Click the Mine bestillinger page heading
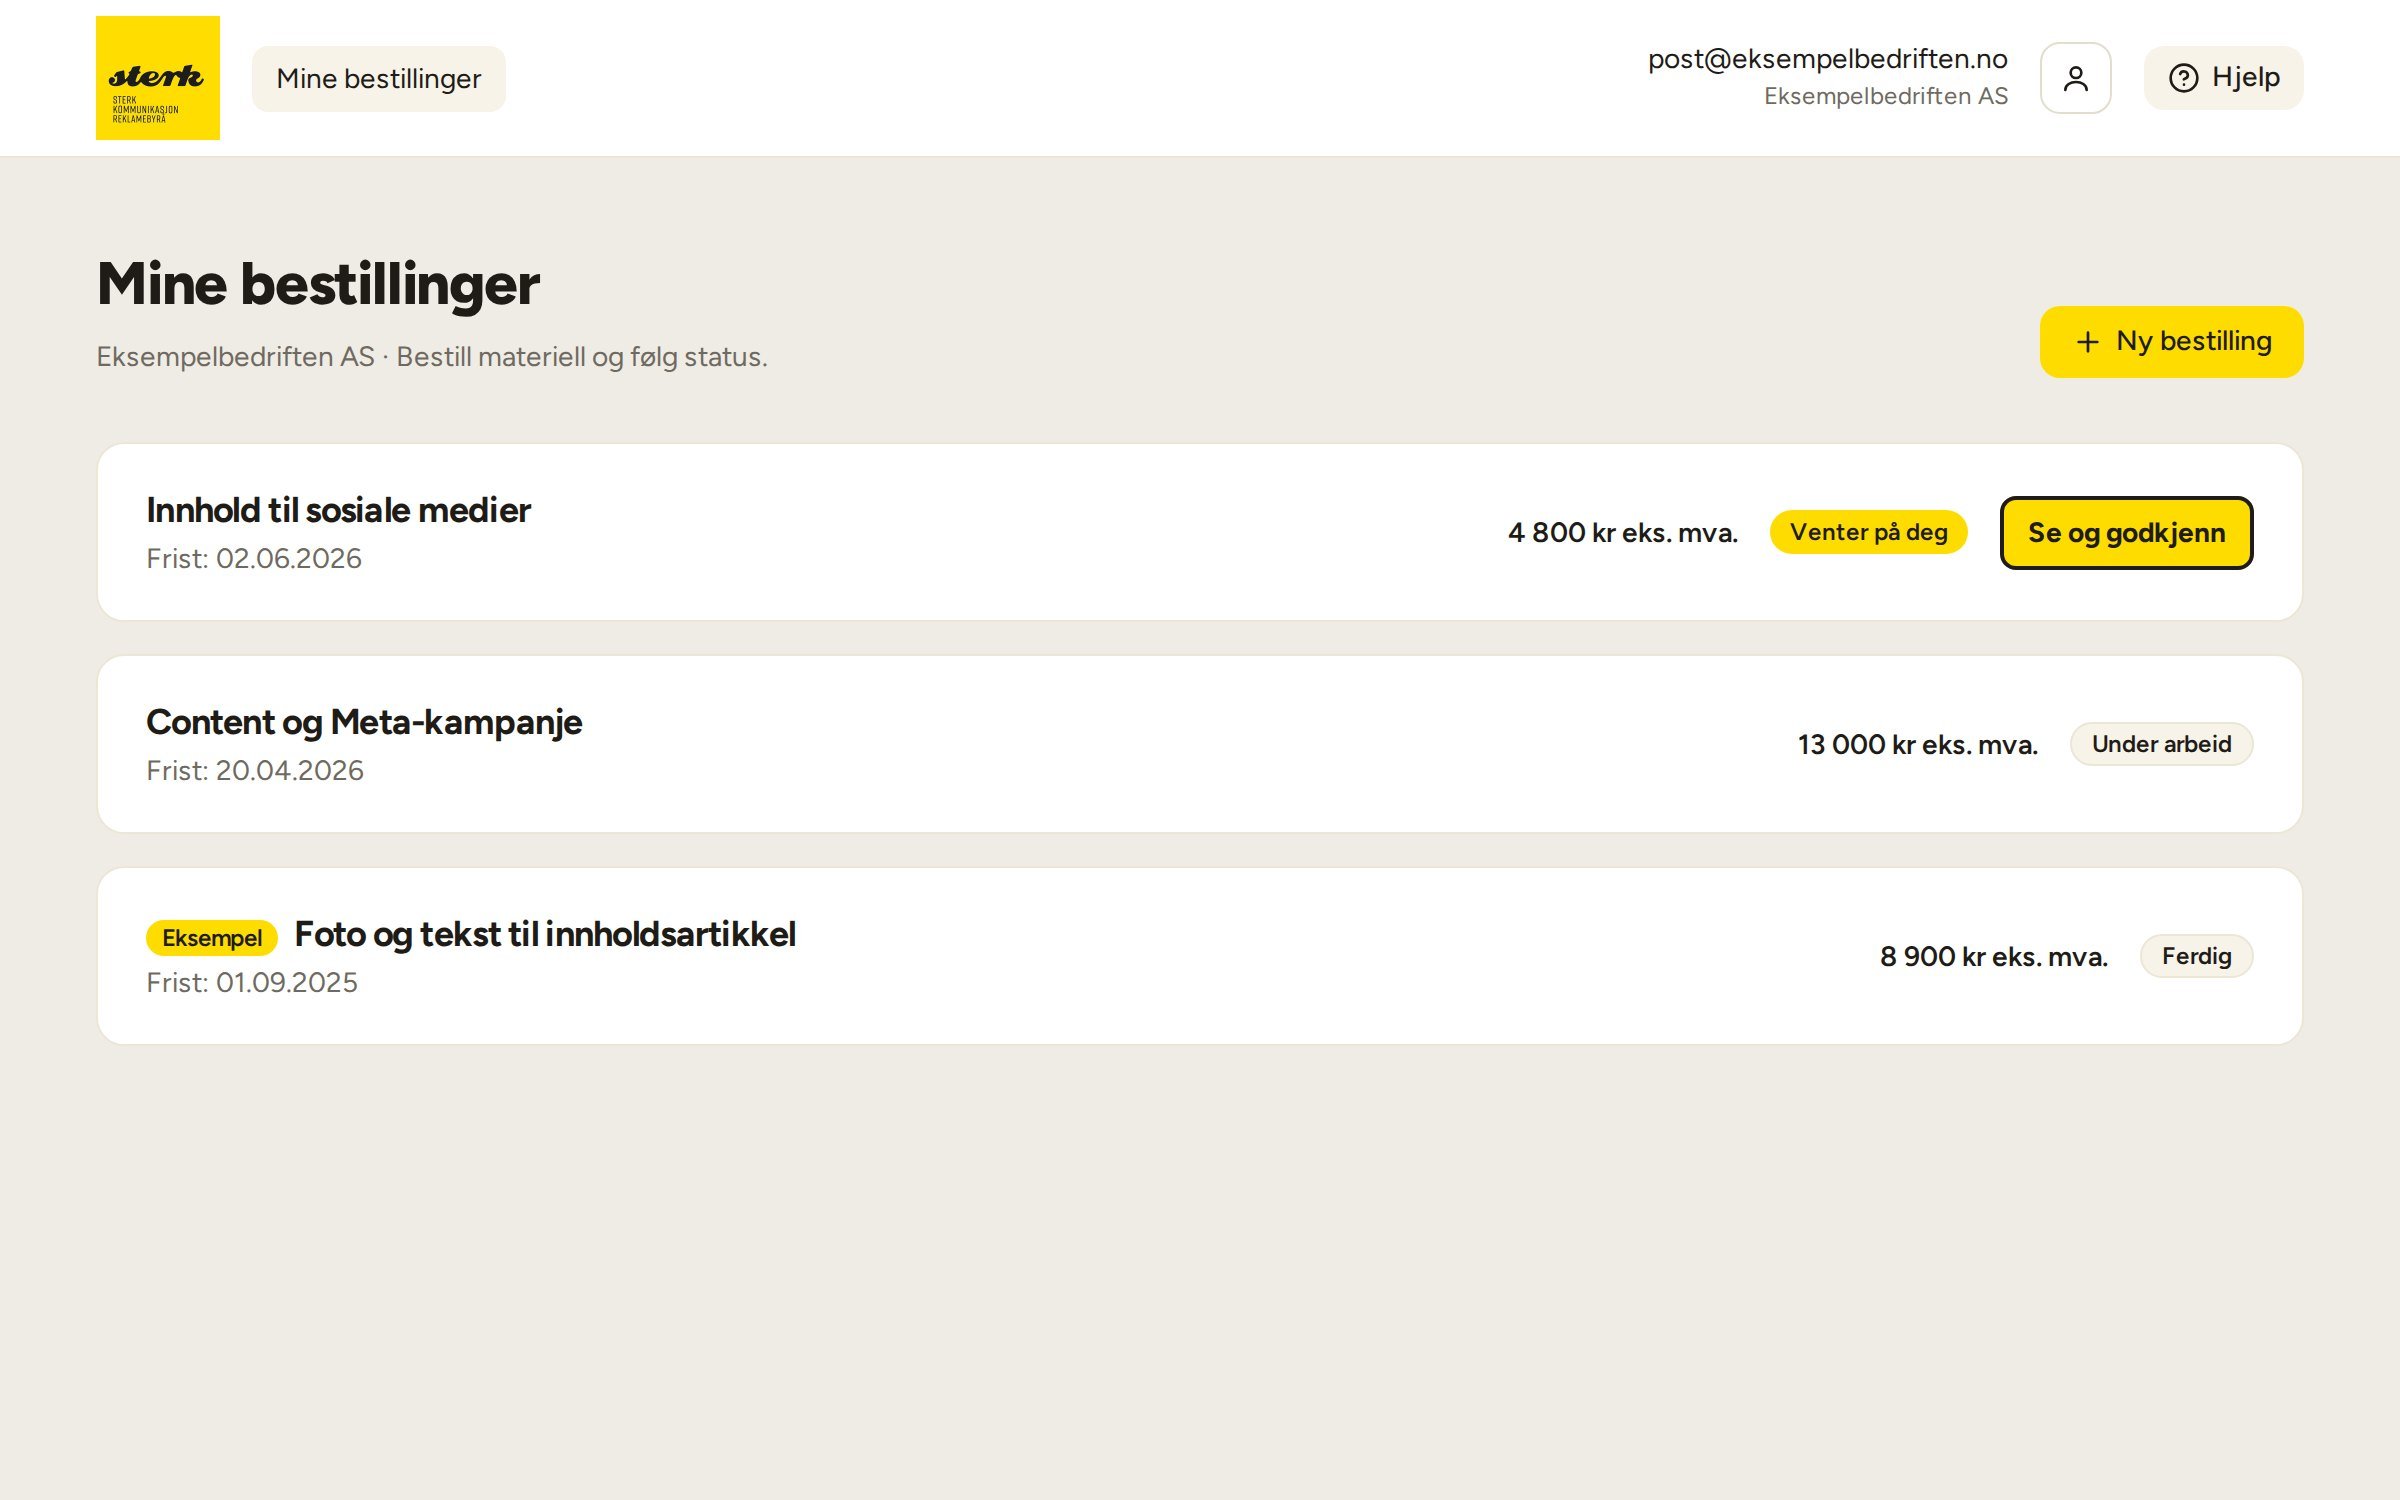Viewport: 2400px width, 1500px height. [318, 284]
